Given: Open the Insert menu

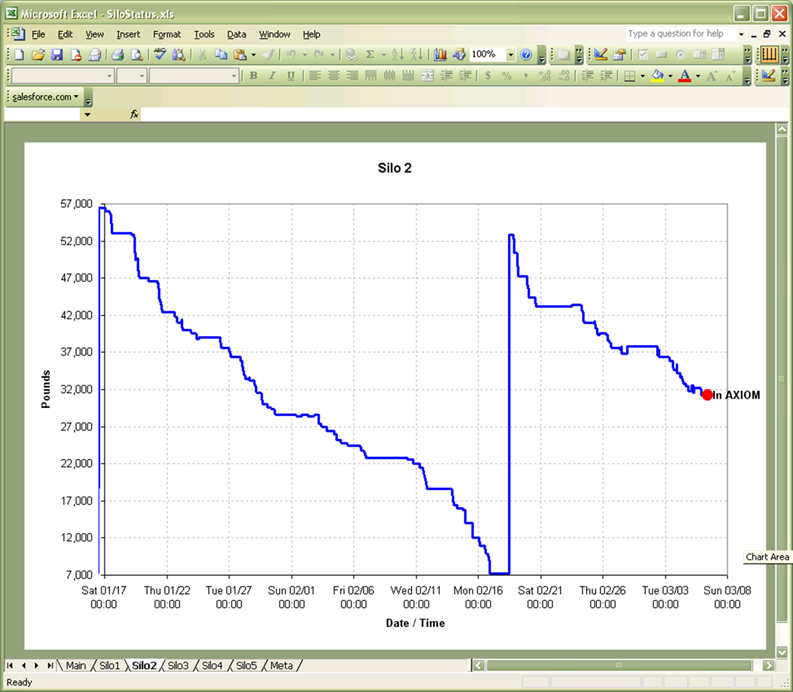Looking at the screenshot, I should point(128,34).
